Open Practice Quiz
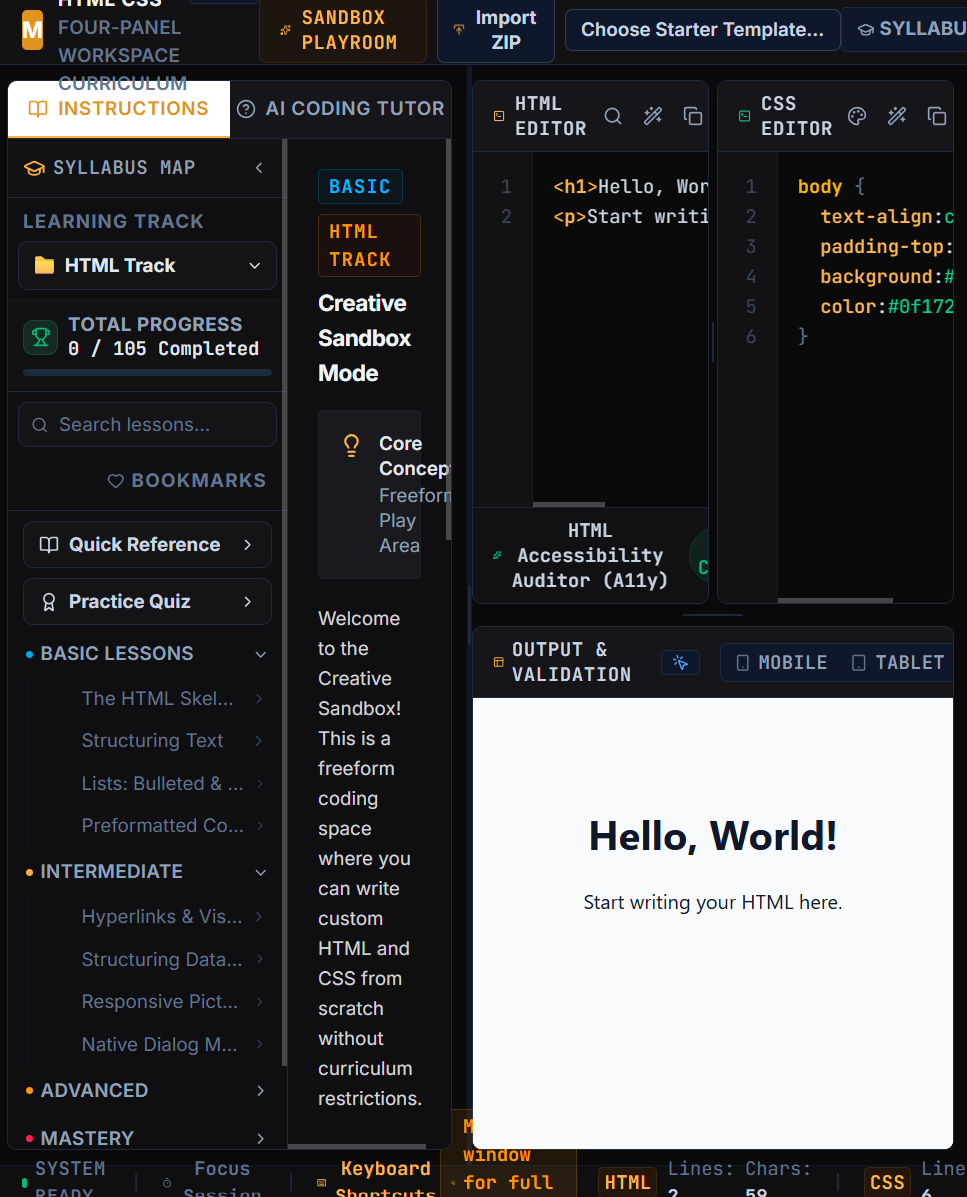 point(147,602)
